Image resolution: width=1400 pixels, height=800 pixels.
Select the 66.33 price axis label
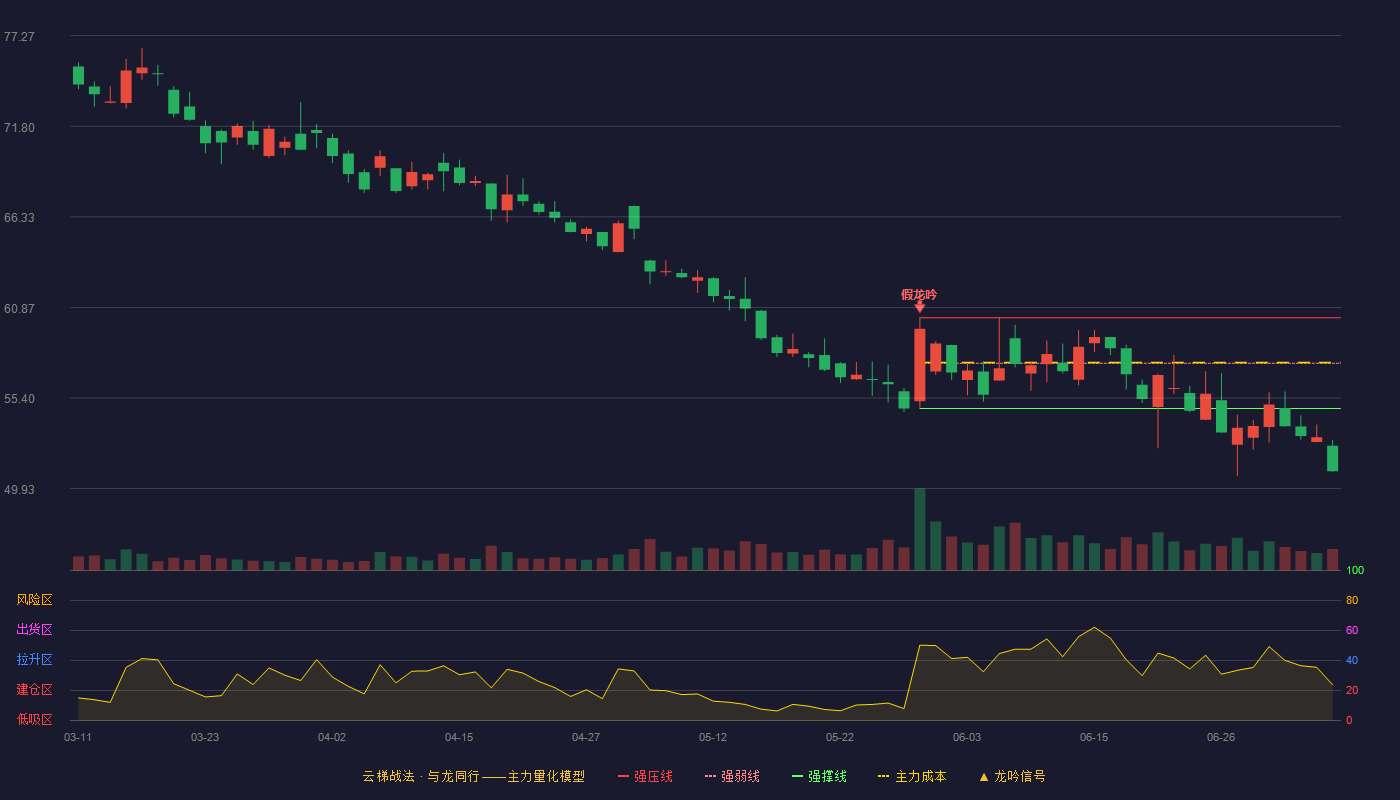coord(19,218)
